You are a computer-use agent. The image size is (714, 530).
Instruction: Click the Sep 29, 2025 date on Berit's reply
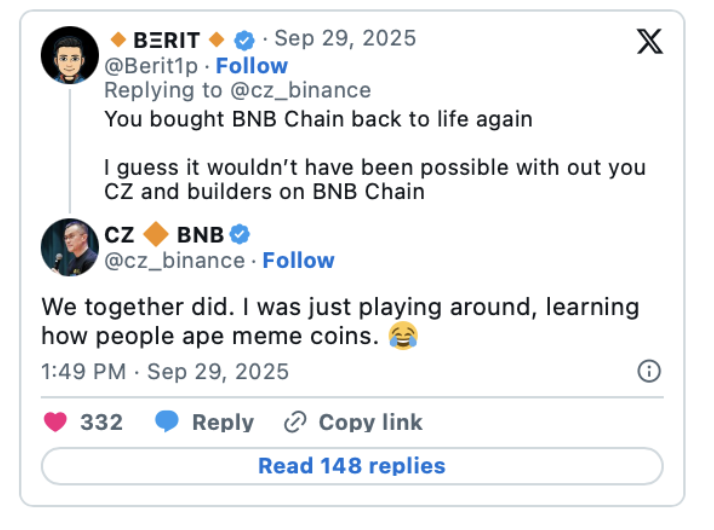coord(345,39)
